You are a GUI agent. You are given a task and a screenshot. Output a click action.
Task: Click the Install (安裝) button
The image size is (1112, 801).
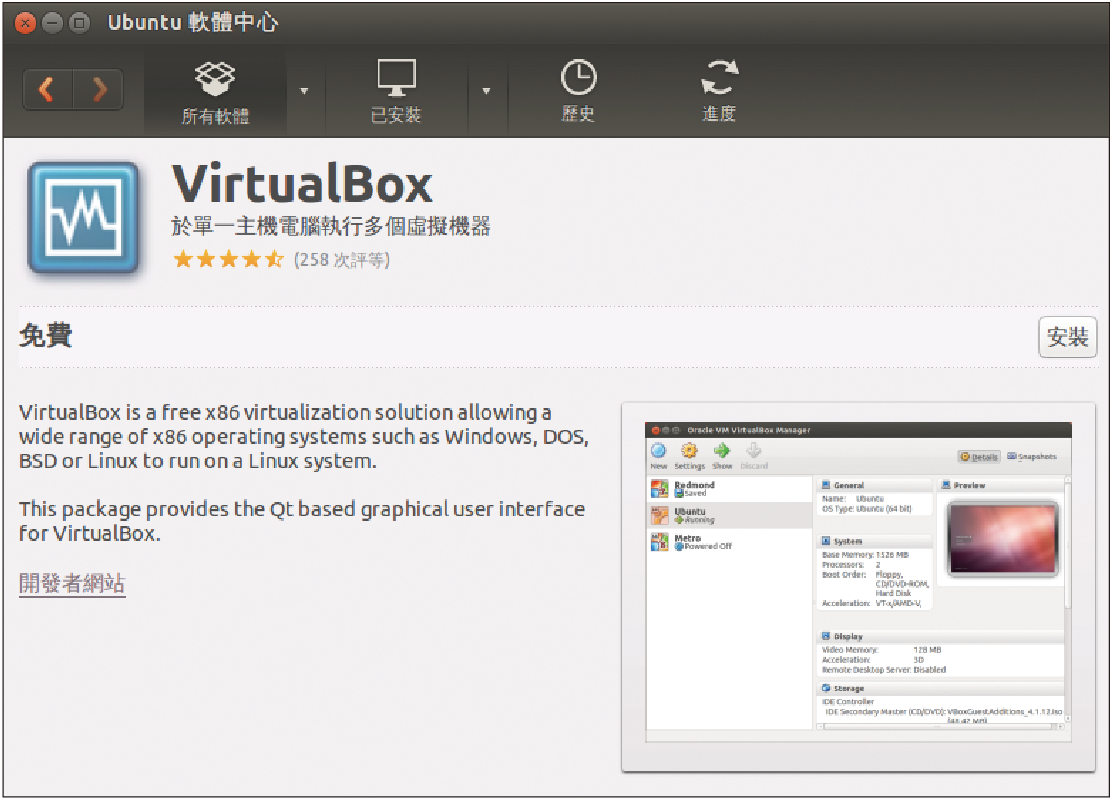1067,337
